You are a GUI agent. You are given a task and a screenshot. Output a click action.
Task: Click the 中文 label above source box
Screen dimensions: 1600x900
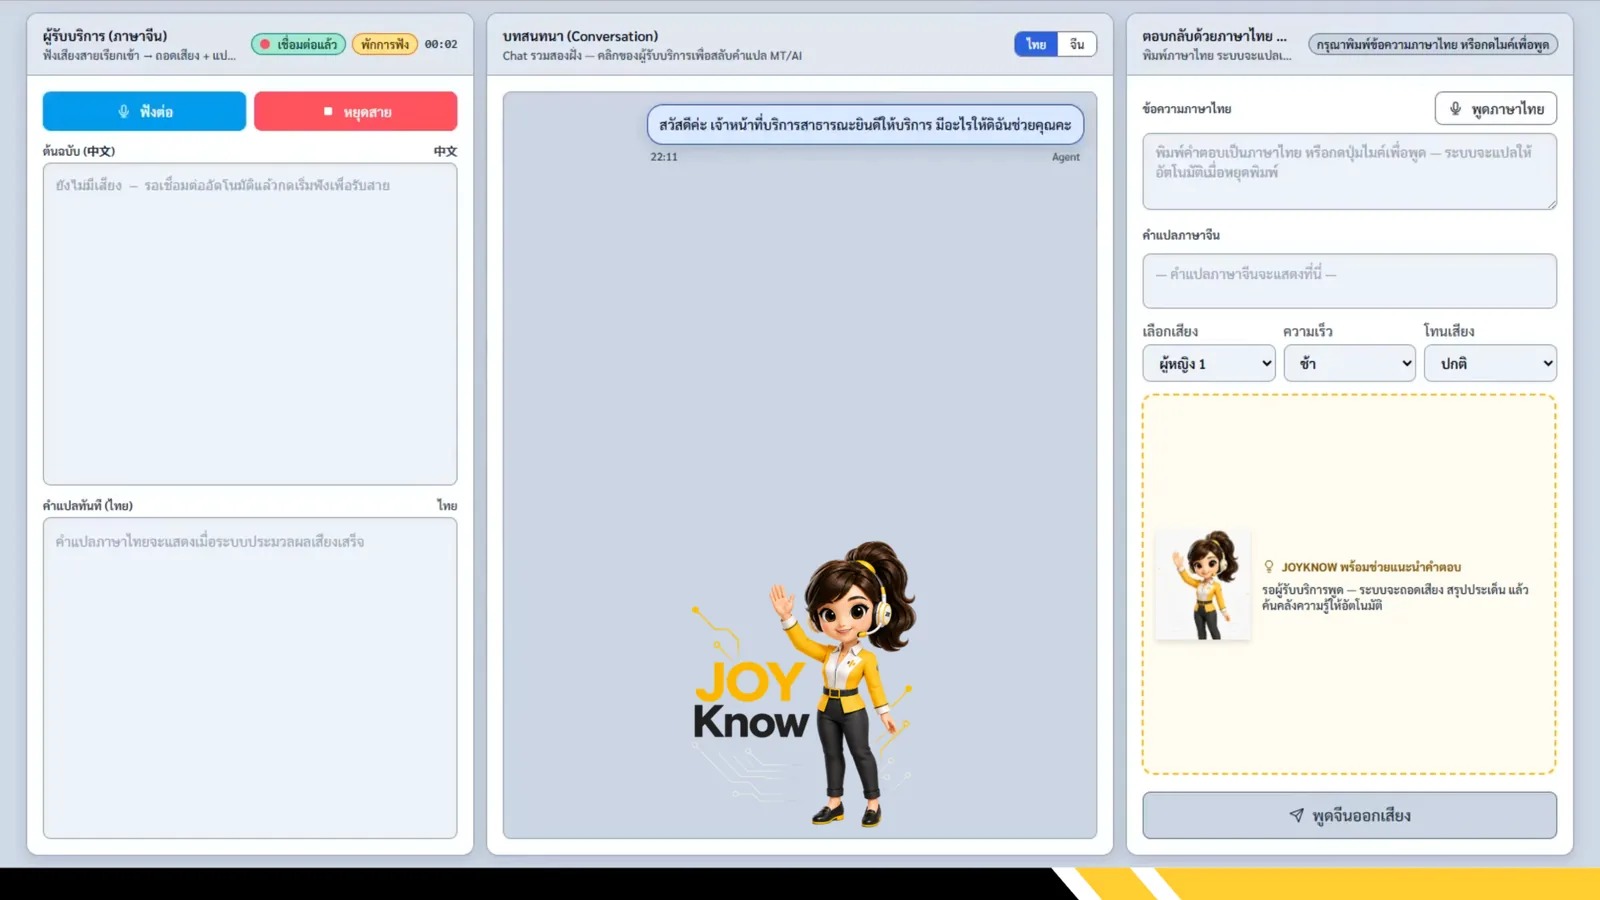coord(445,151)
